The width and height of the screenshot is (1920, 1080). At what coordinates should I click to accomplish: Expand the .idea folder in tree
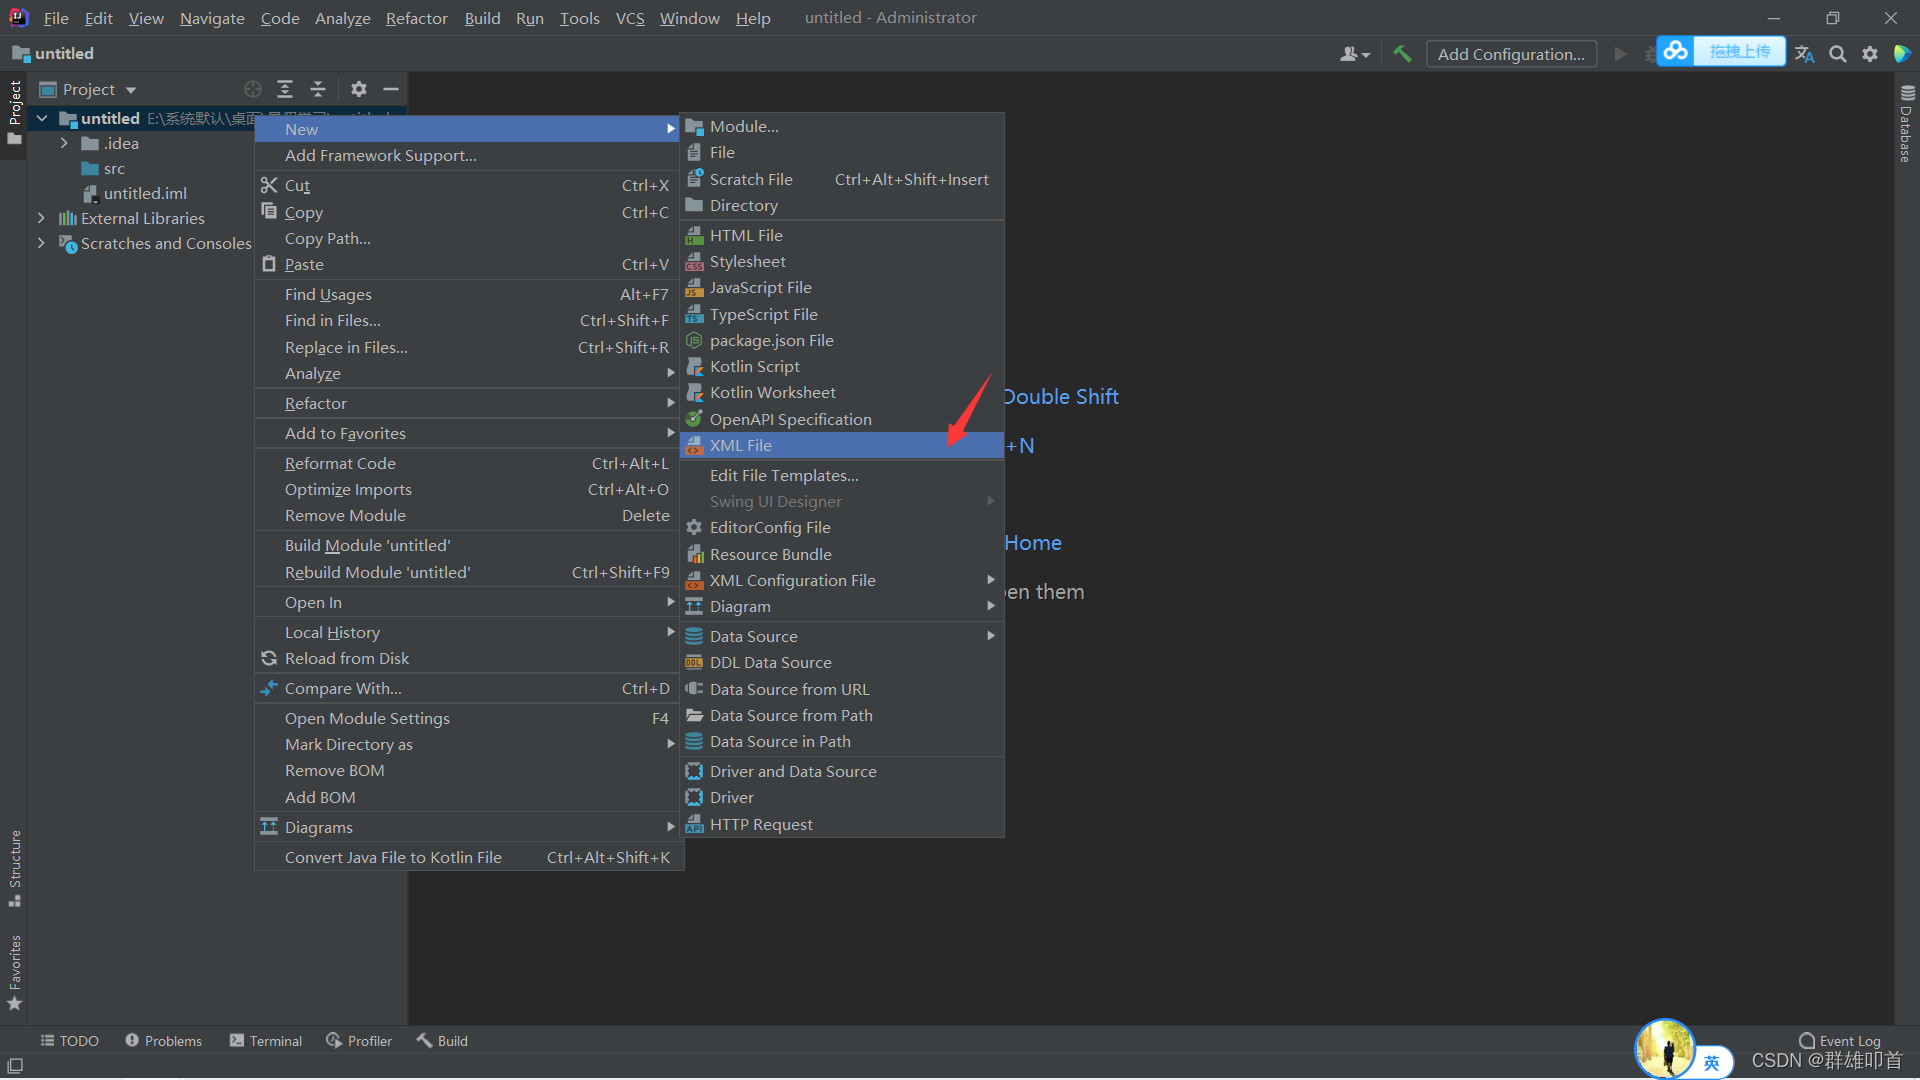(64, 144)
